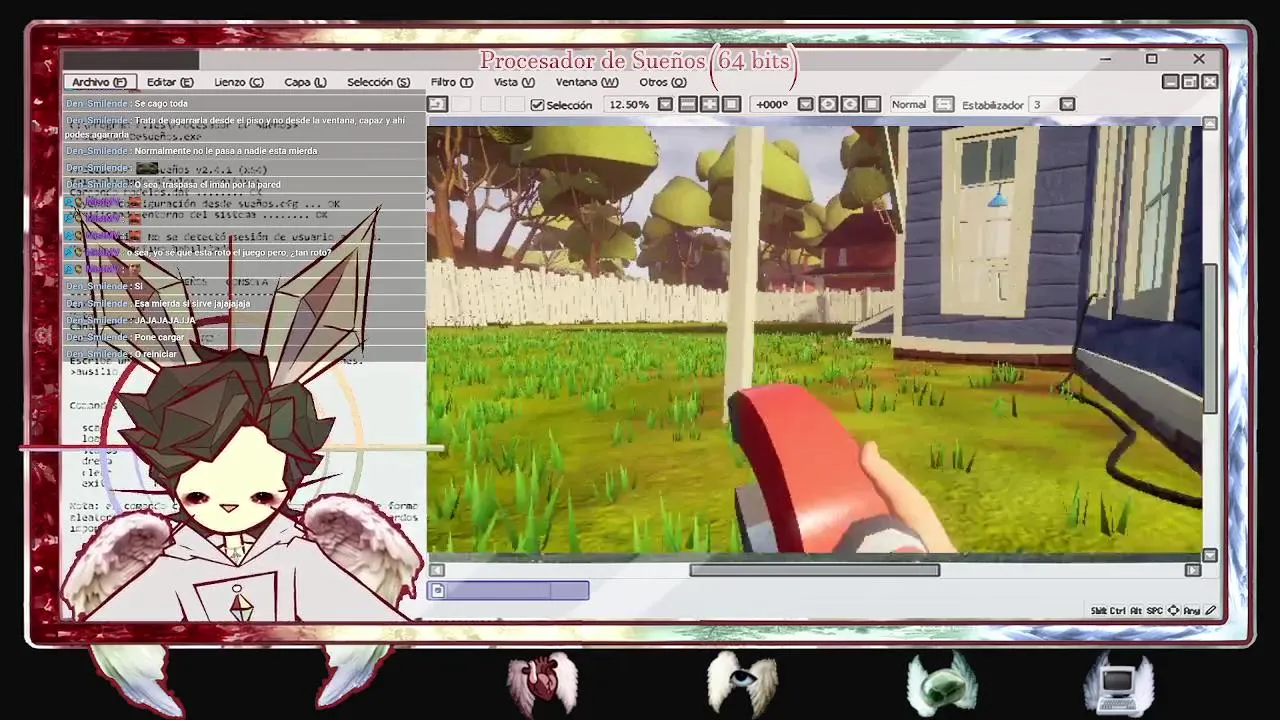Click the Ctrl indicator in status bar

pos(1120,611)
